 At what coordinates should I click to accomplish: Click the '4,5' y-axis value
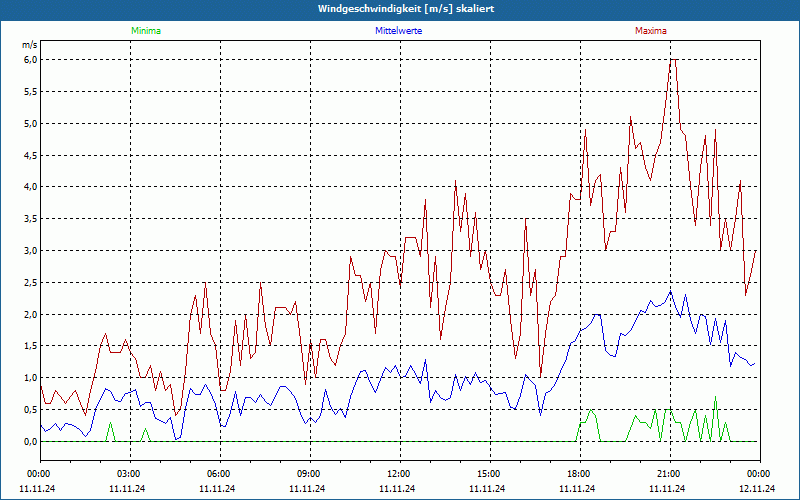pyautogui.click(x=31, y=155)
